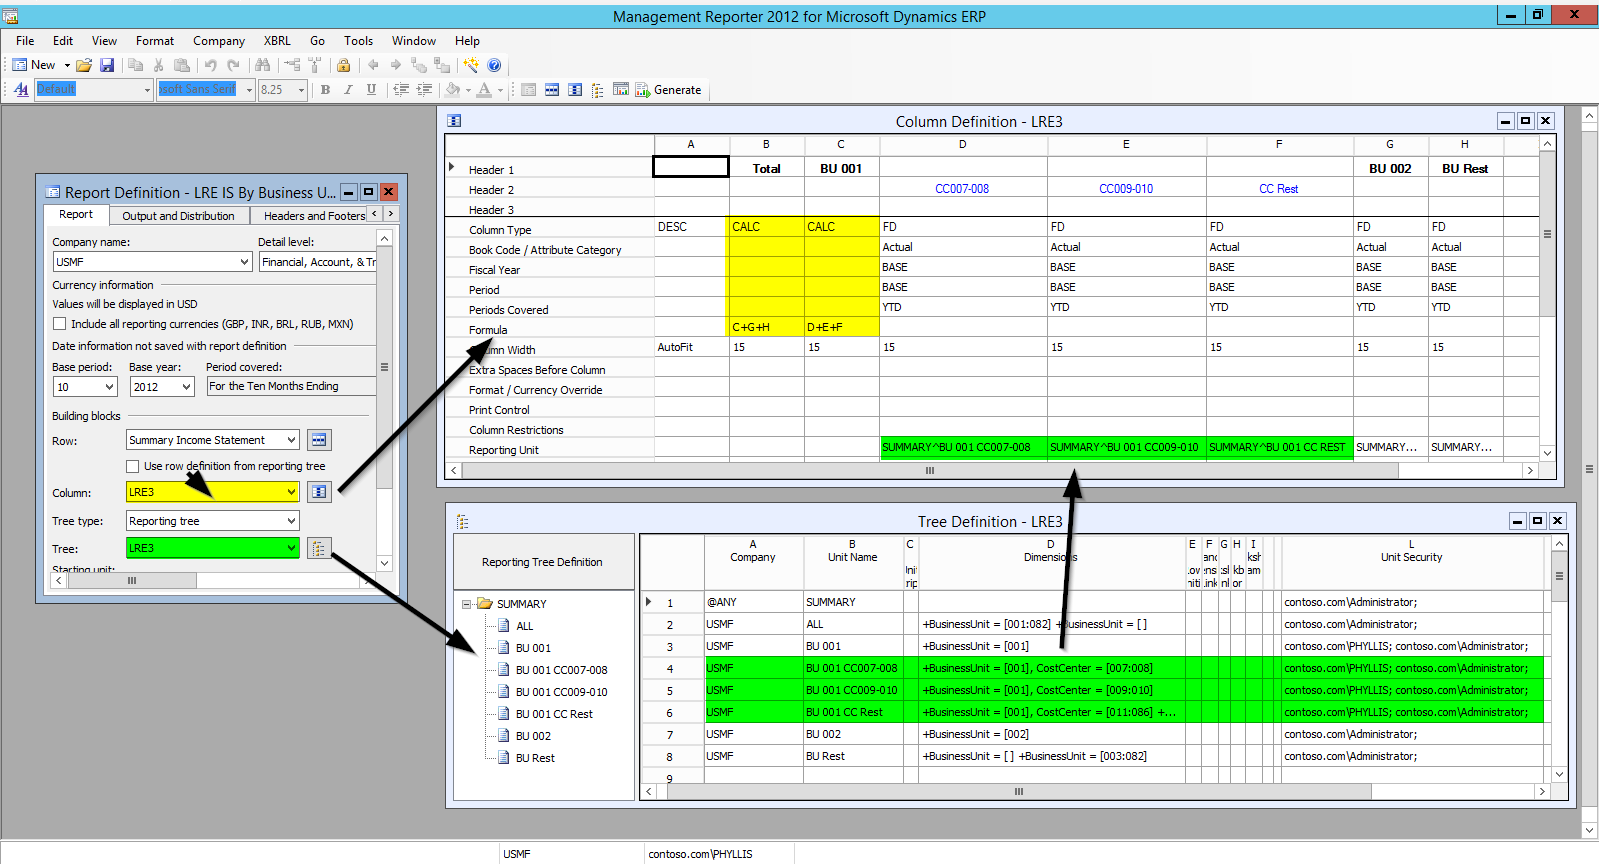Click the padlock icon in the toolbar
Image resolution: width=1599 pixels, height=864 pixels.
point(343,65)
